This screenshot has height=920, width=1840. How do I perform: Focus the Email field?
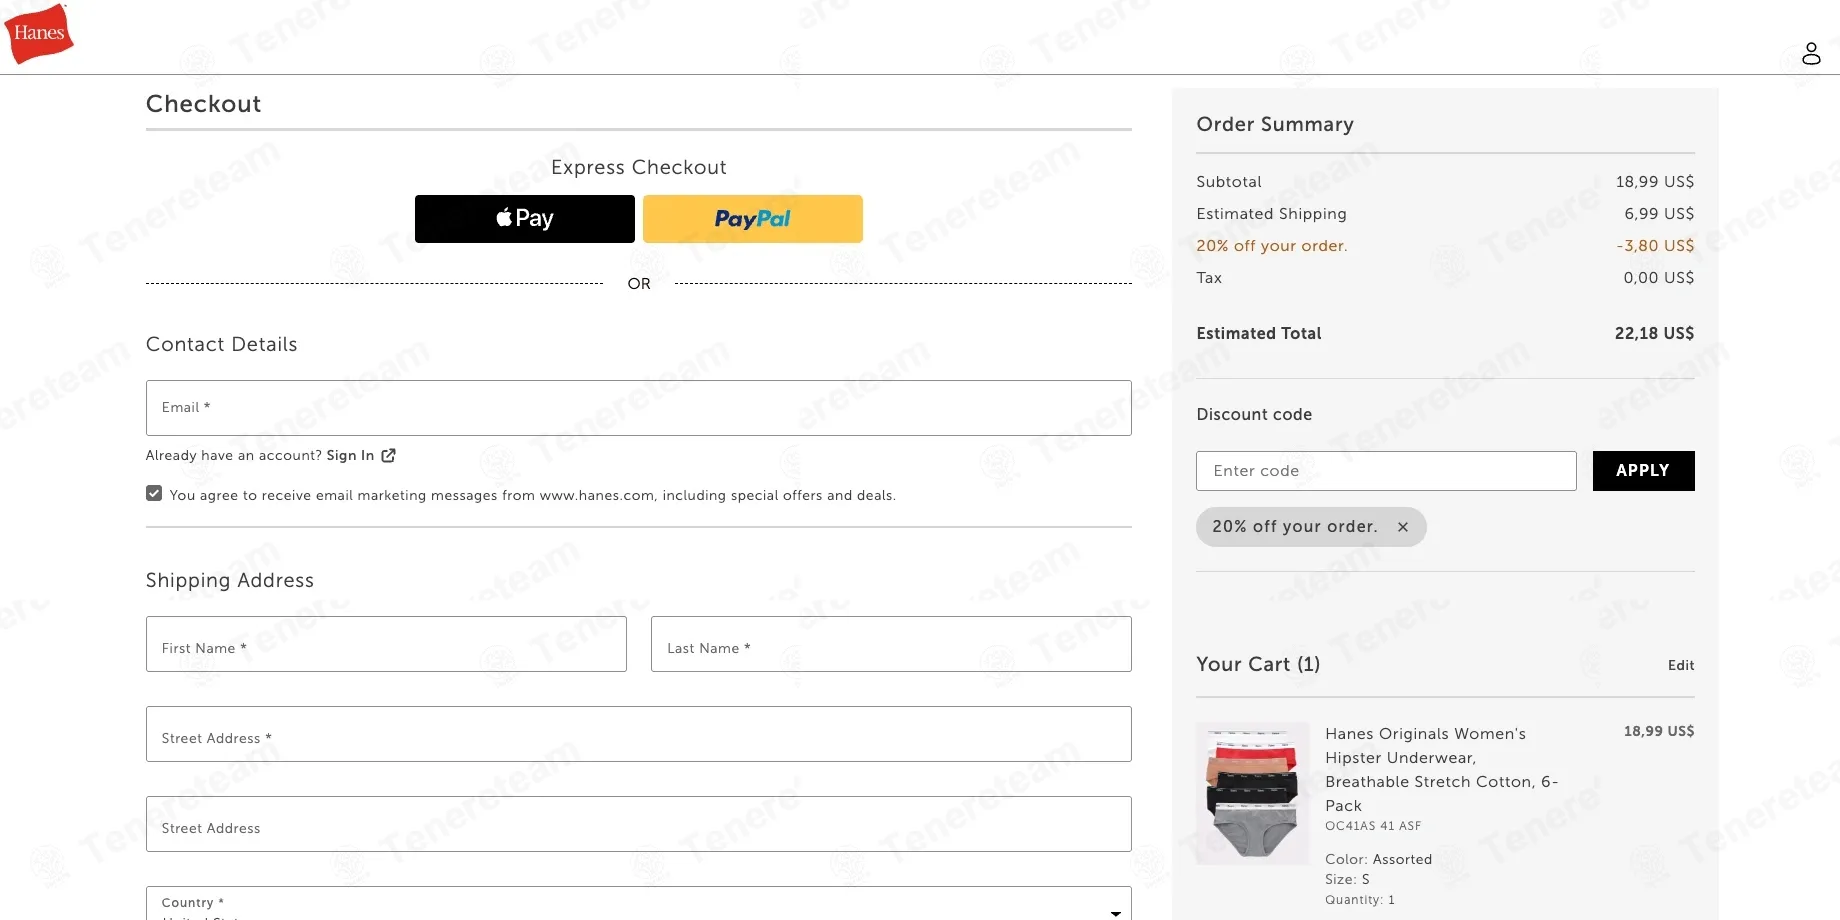[639, 408]
